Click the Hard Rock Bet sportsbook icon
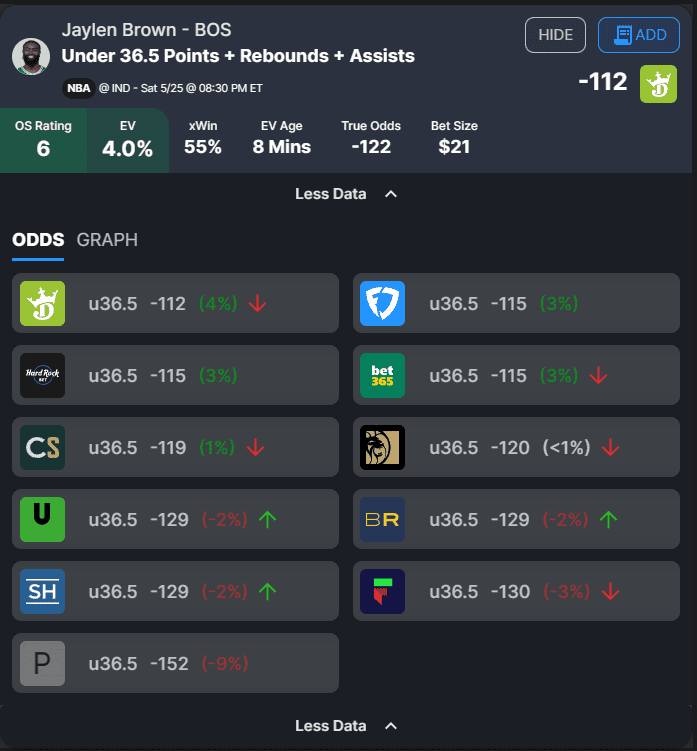 43,375
